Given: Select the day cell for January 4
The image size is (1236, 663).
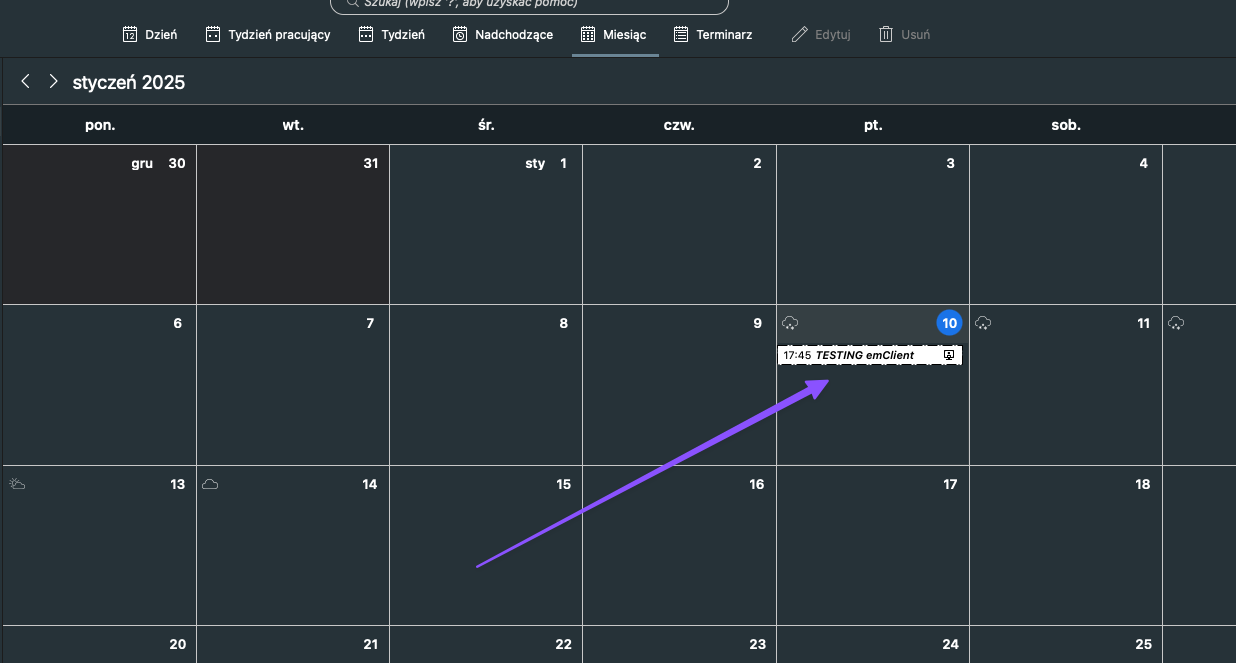Looking at the screenshot, I should click(x=1066, y=225).
